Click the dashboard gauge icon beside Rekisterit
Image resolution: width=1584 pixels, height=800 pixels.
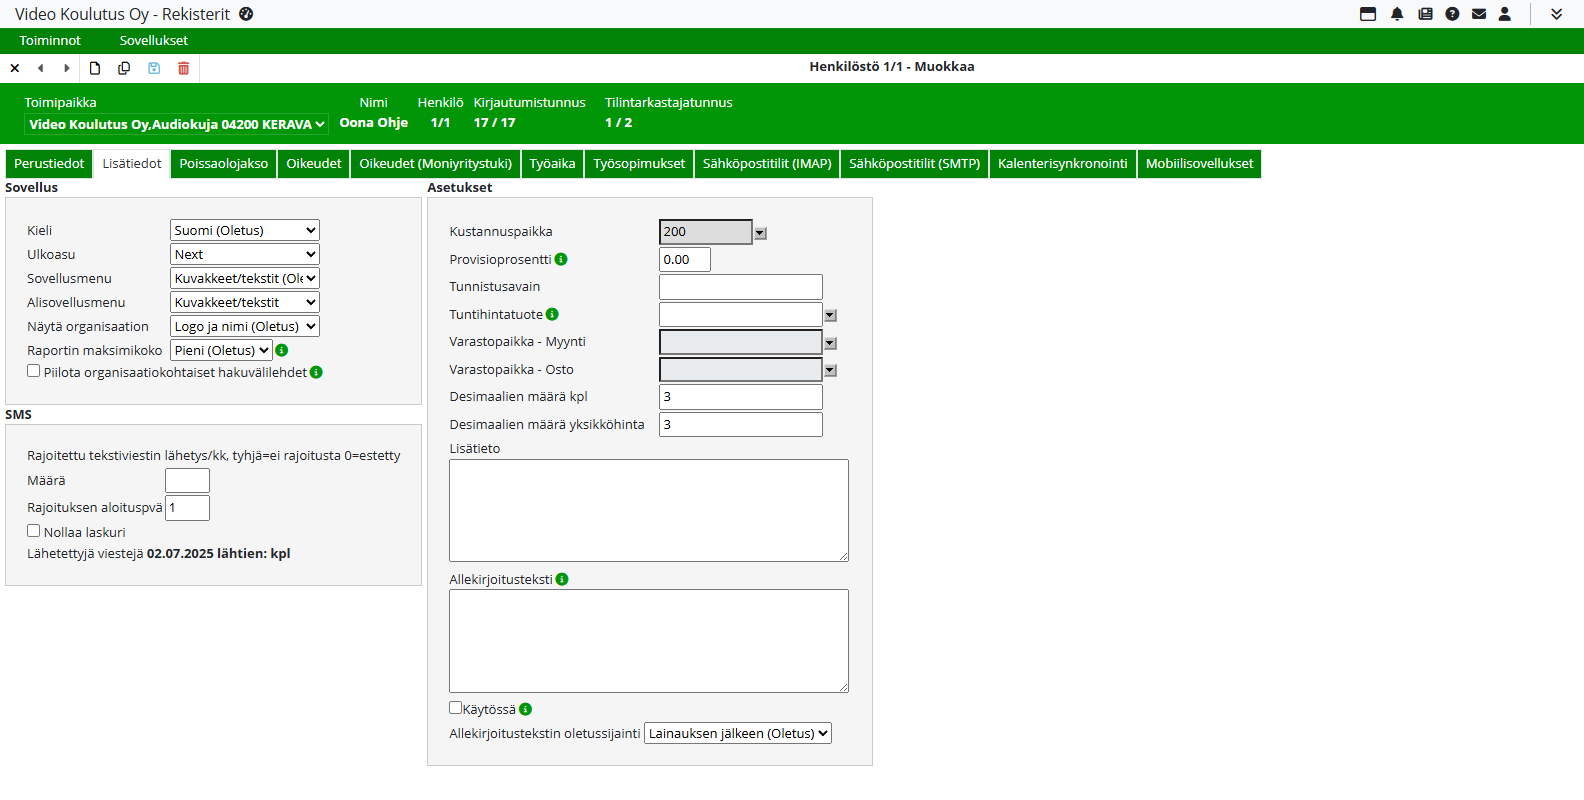coord(246,14)
